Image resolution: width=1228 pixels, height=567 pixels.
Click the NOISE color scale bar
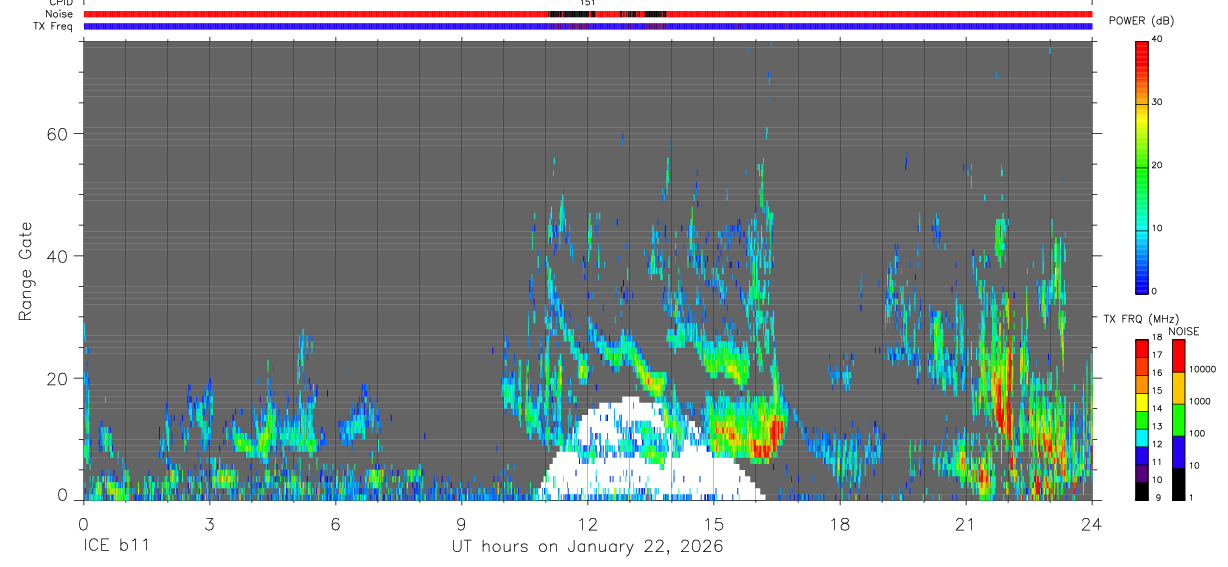(x=1179, y=418)
